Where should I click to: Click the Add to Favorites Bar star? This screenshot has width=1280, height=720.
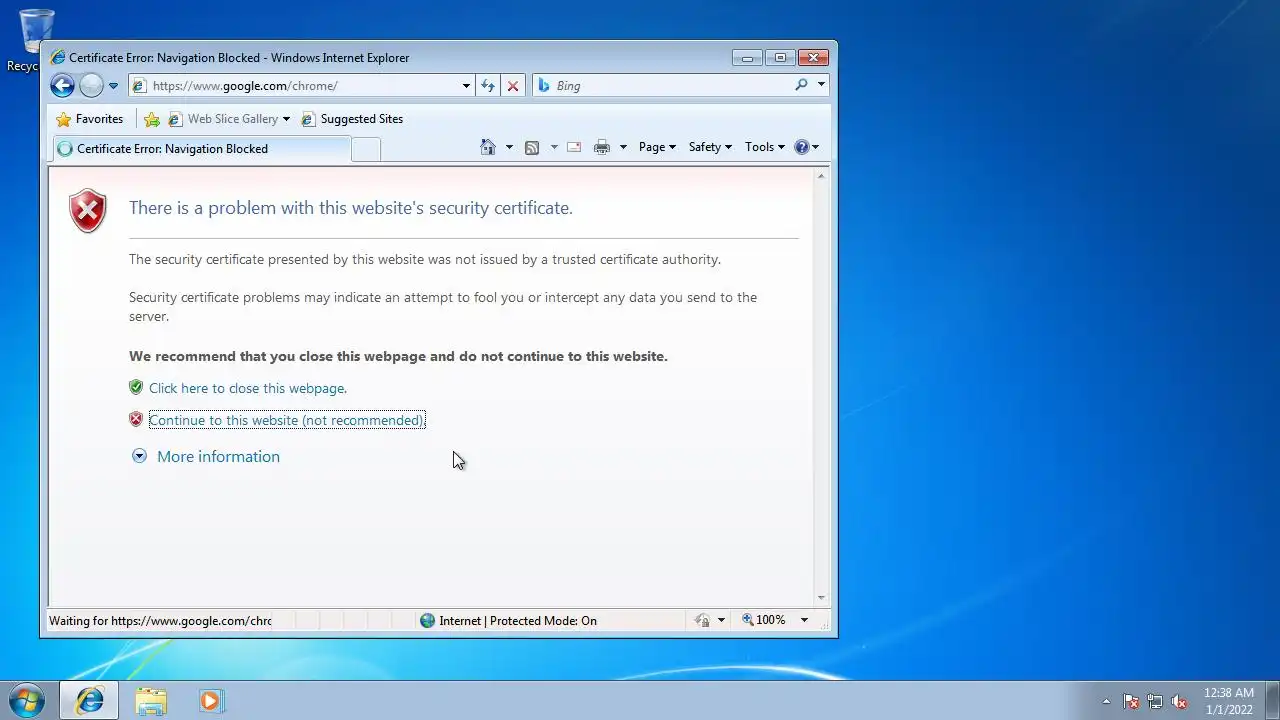coord(152,119)
